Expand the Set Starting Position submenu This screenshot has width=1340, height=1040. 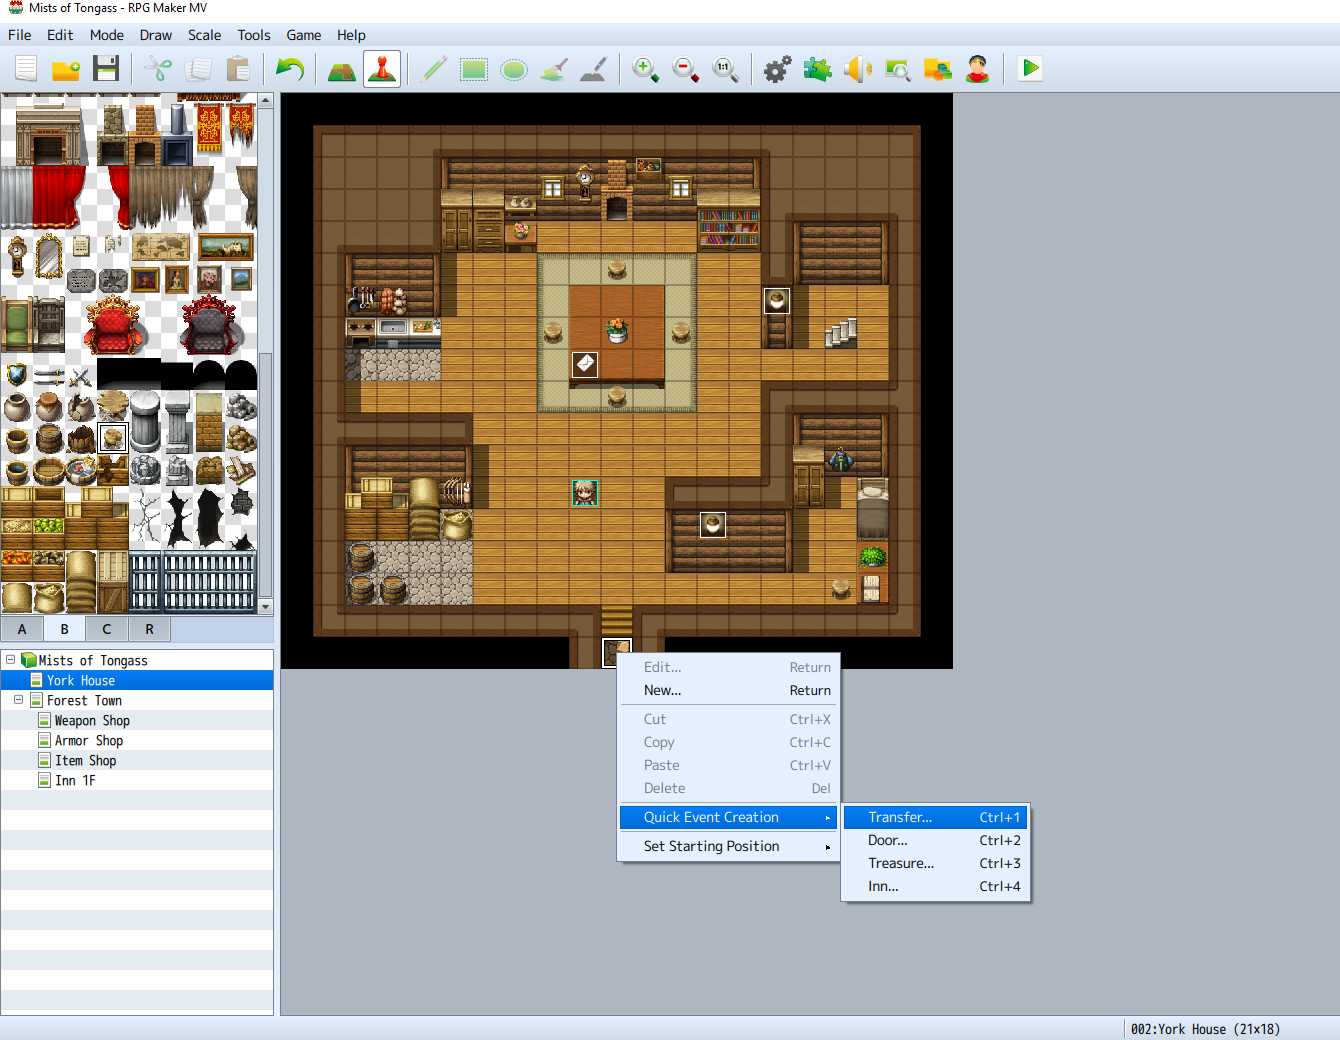point(728,846)
